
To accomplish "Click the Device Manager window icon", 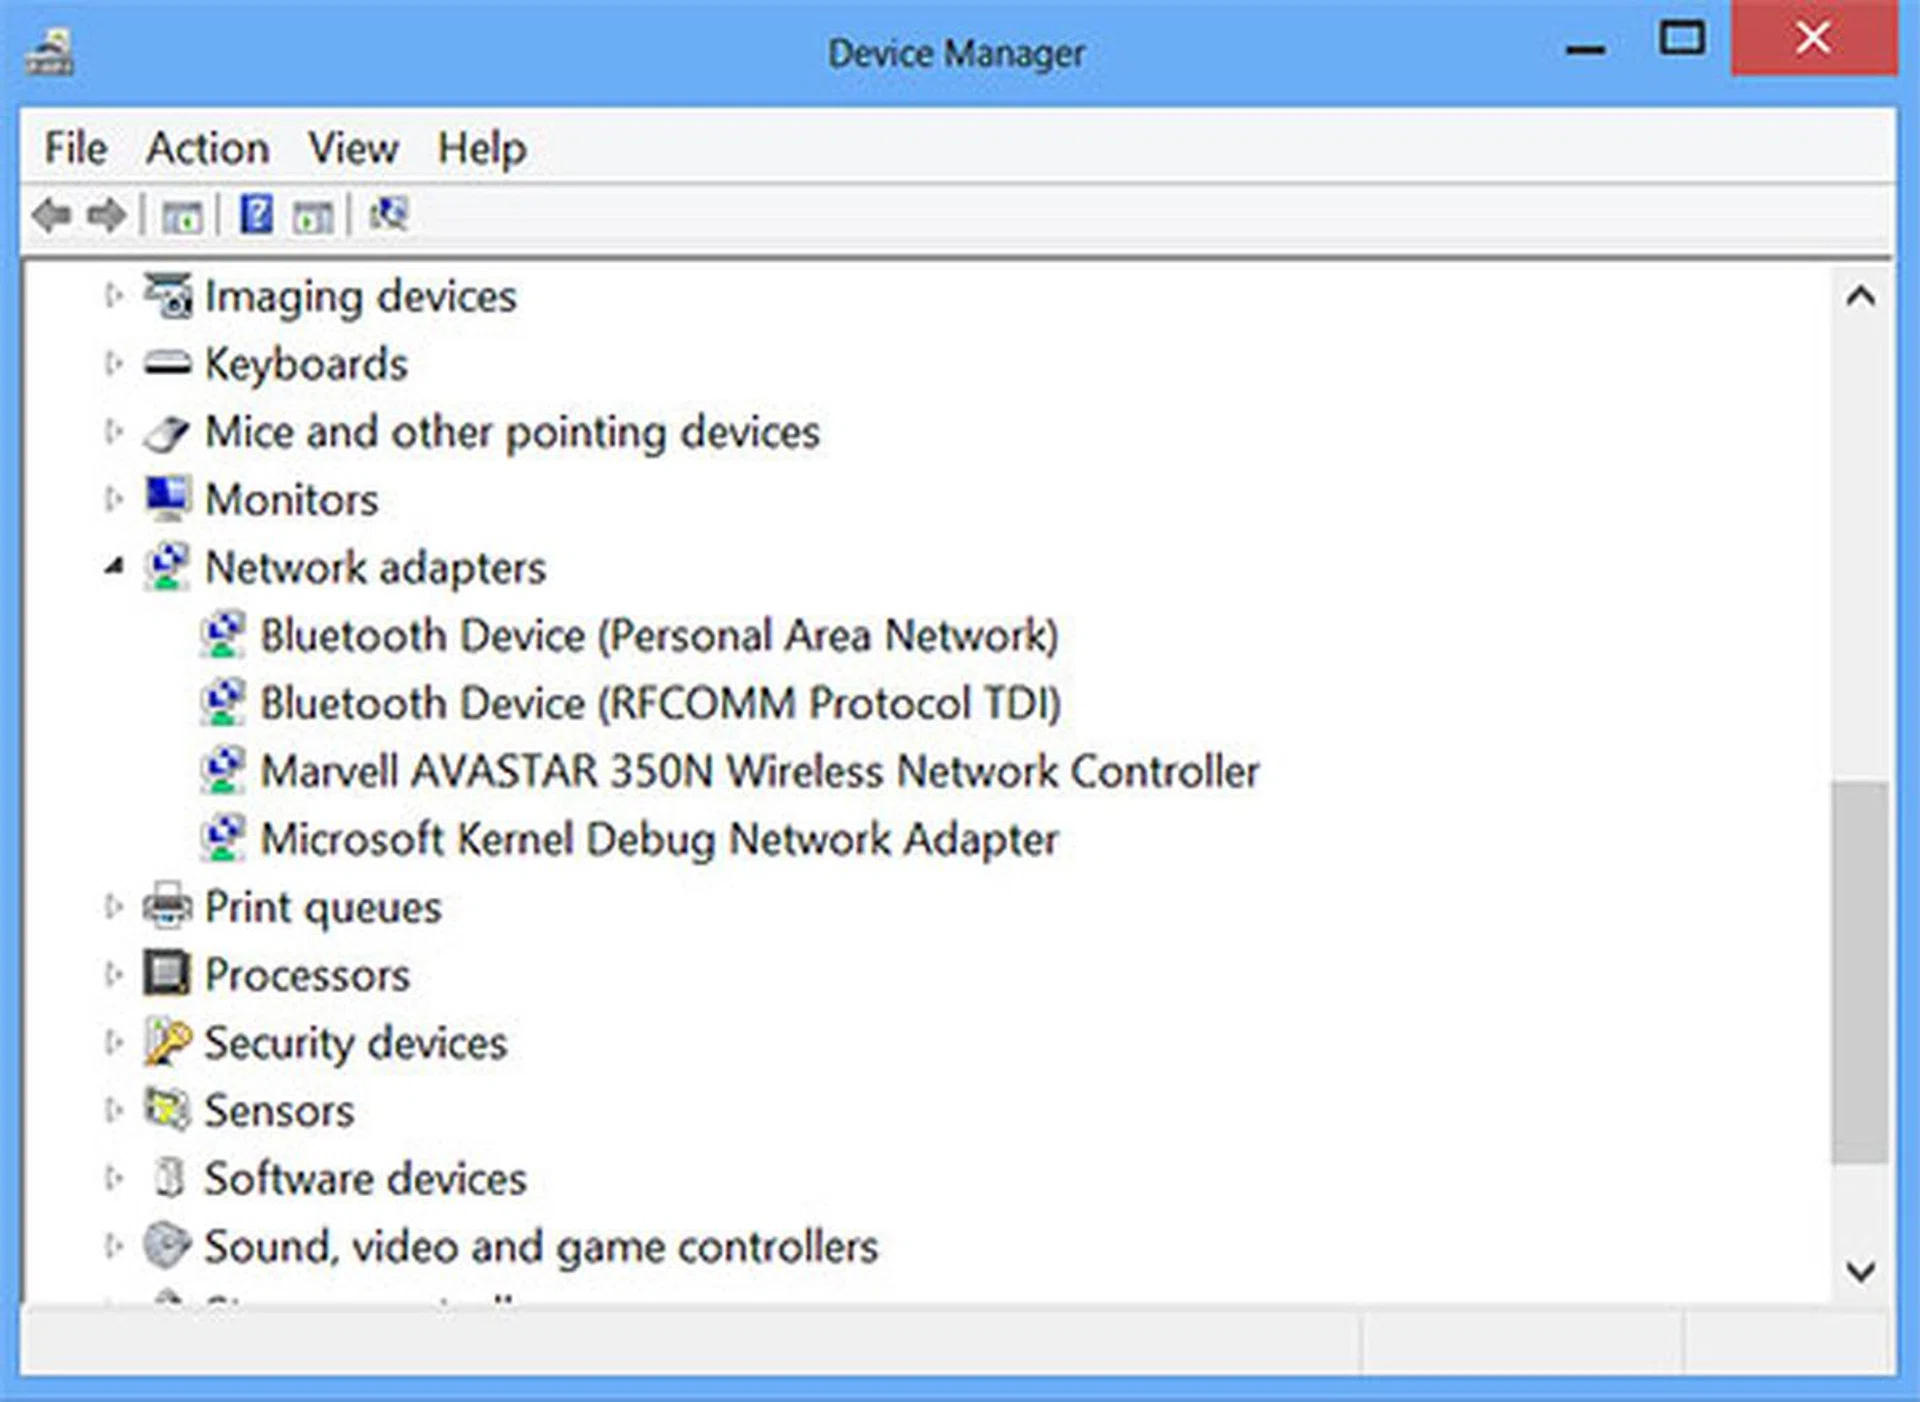I will (x=48, y=48).
